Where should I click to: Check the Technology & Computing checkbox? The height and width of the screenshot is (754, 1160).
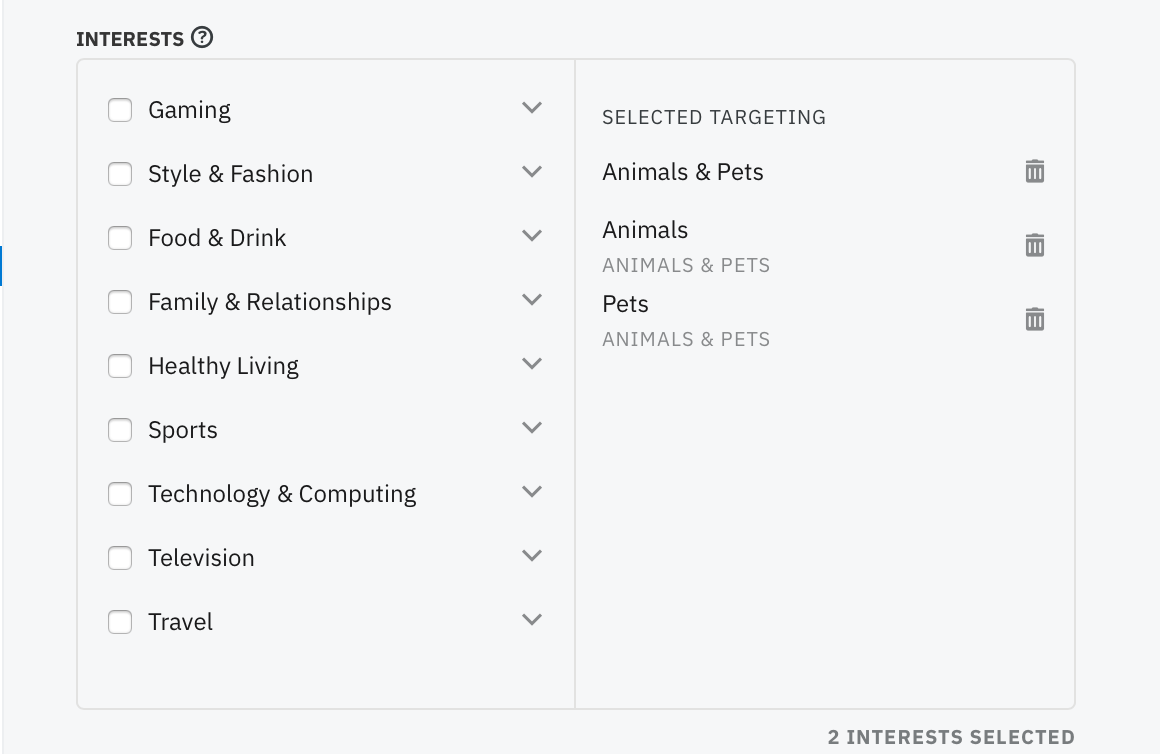(120, 494)
